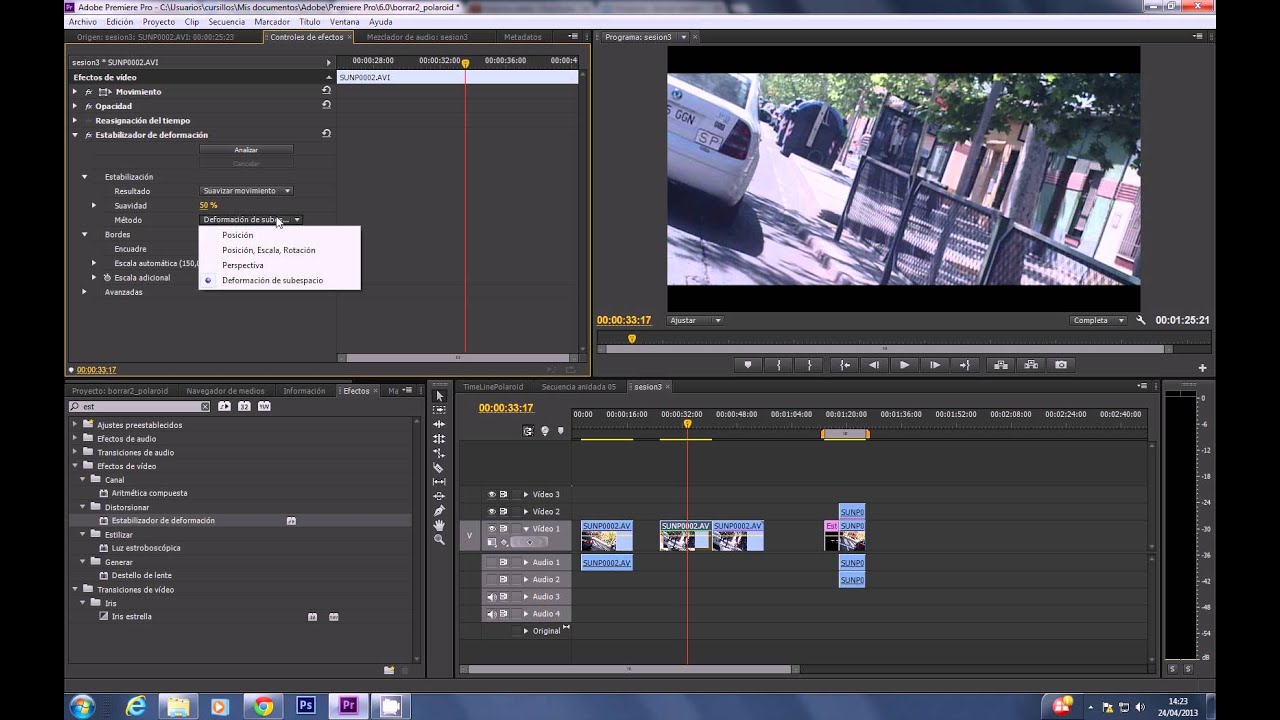The image size is (1280, 720).
Task: Choose Perspectiva method option
Action: 243,265
